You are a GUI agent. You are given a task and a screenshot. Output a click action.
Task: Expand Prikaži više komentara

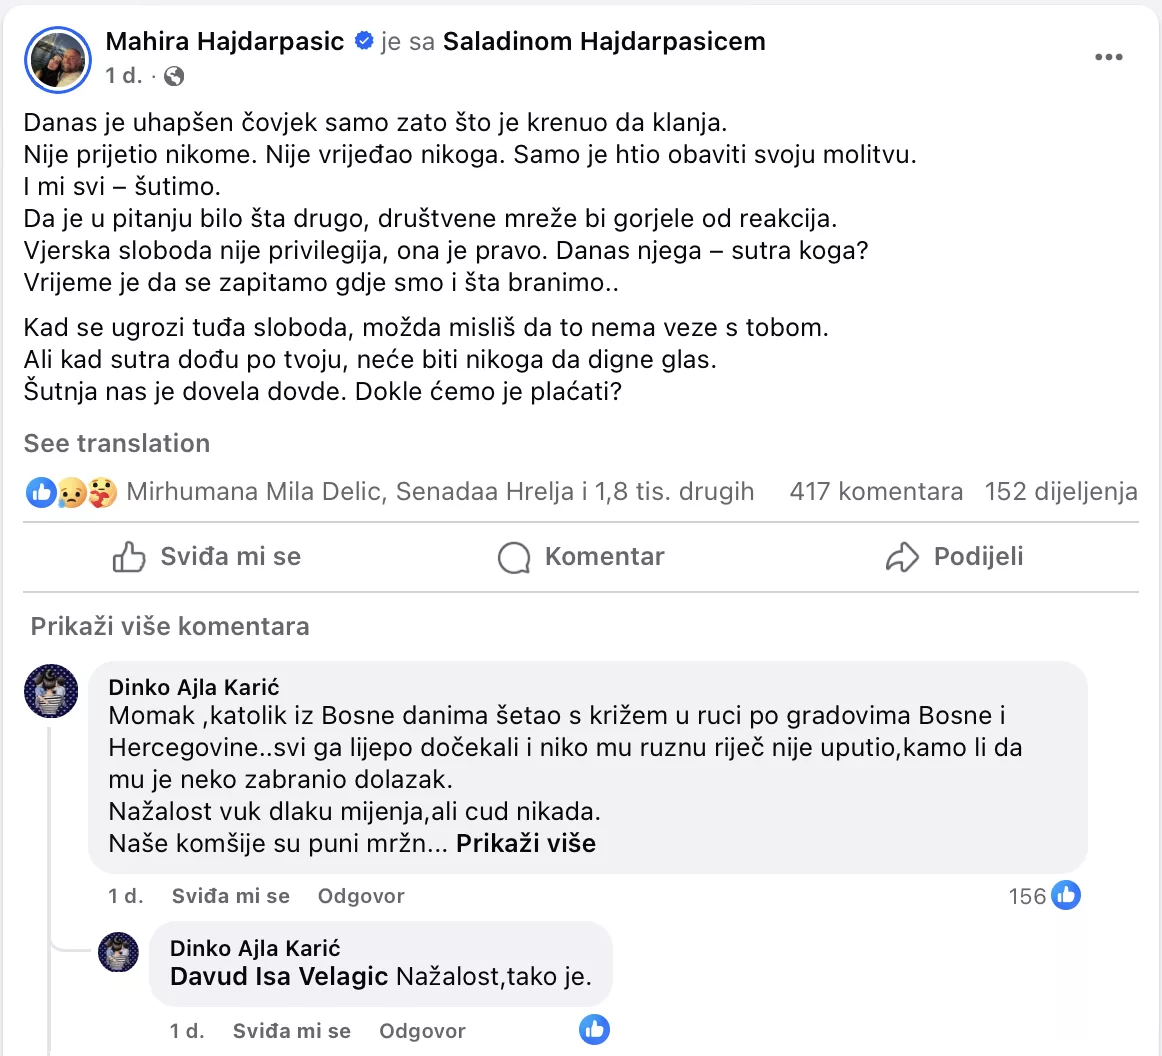170,627
